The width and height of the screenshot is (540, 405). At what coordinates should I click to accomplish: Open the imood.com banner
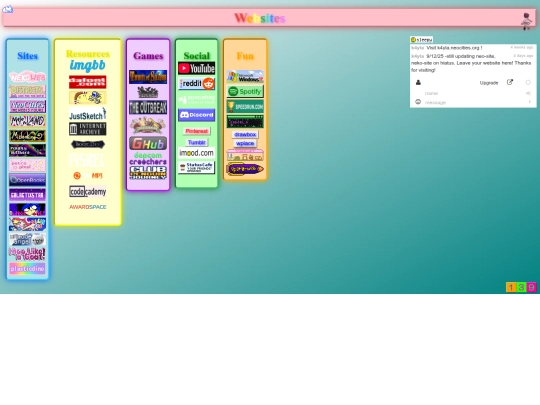196,153
